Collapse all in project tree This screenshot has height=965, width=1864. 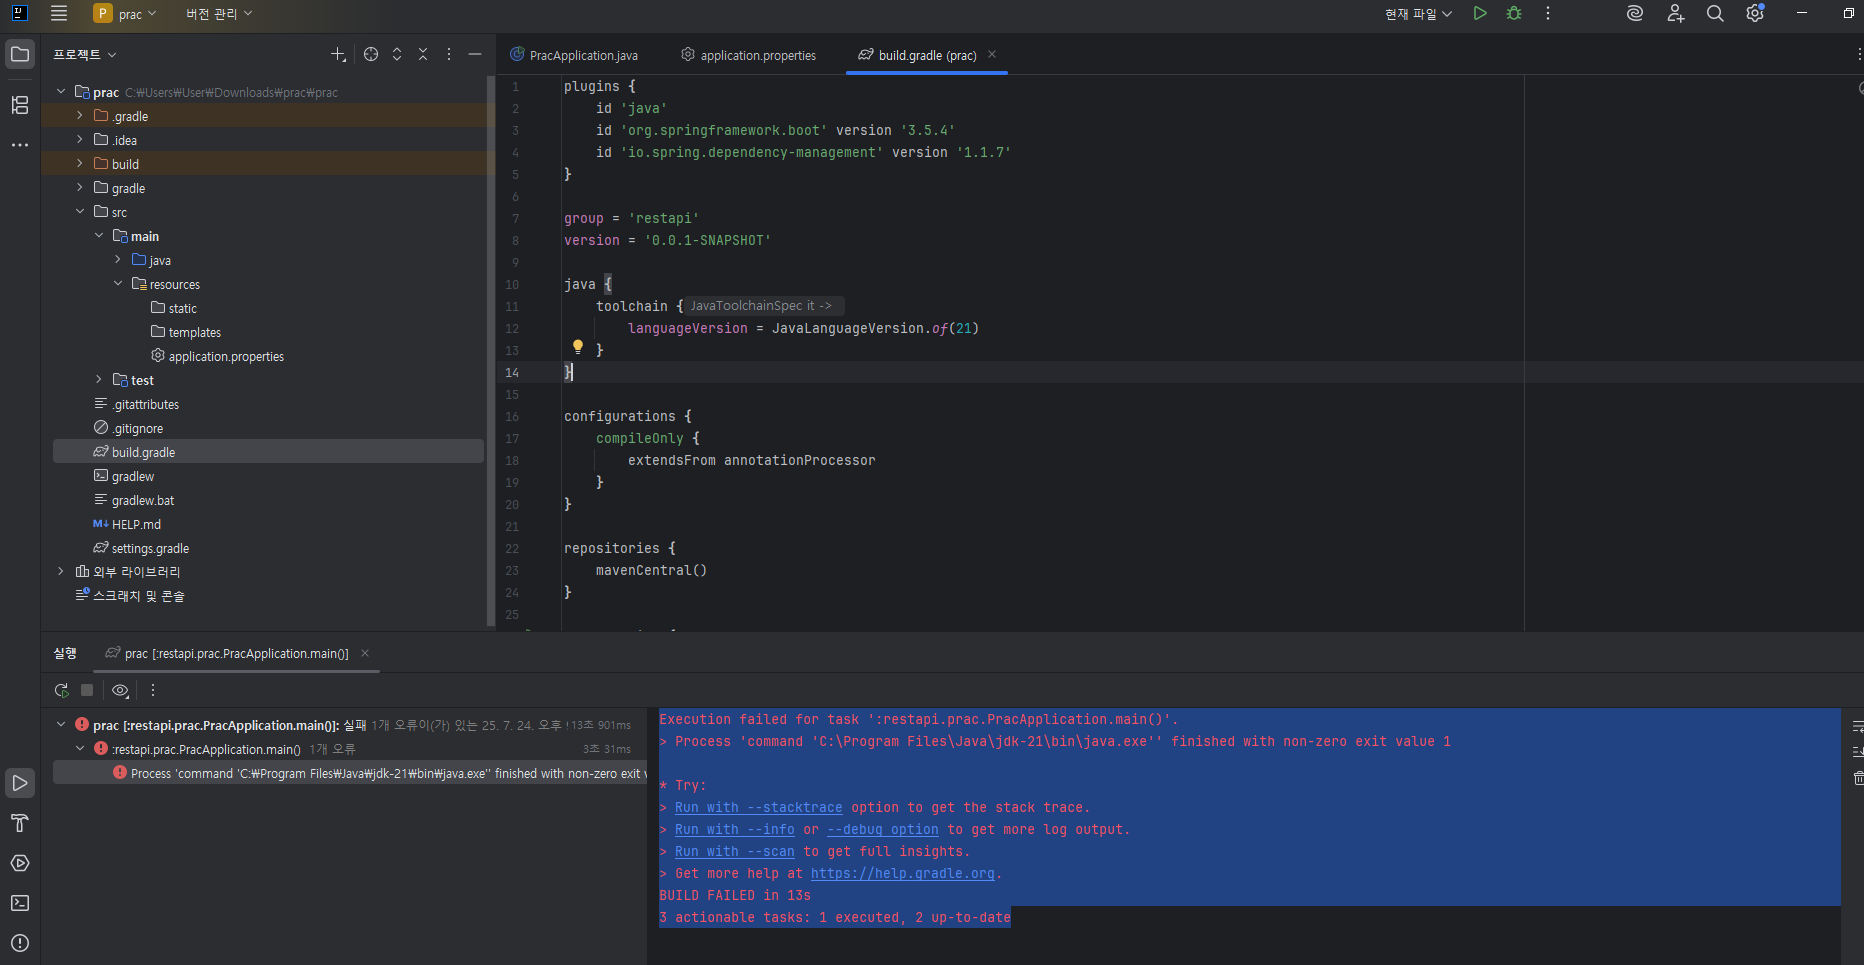(423, 54)
